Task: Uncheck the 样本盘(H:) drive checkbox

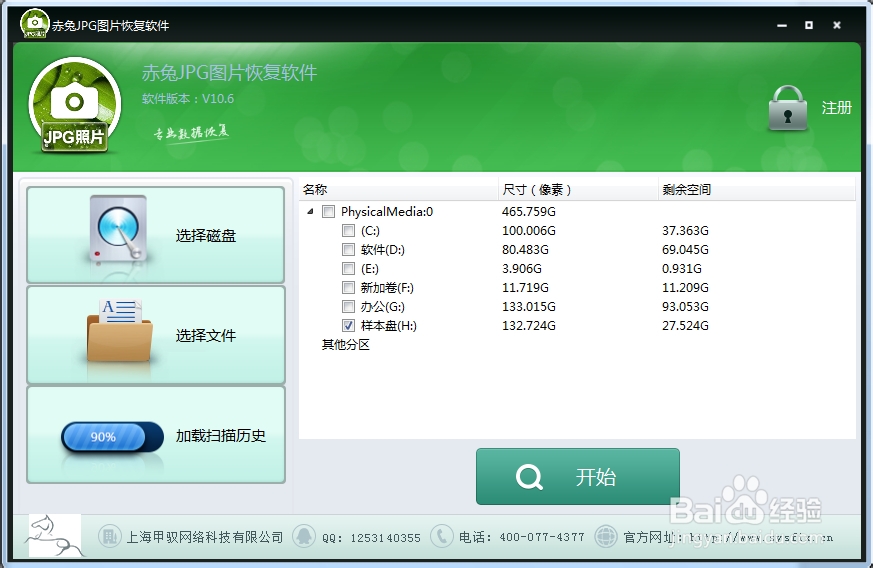Action: tap(349, 325)
